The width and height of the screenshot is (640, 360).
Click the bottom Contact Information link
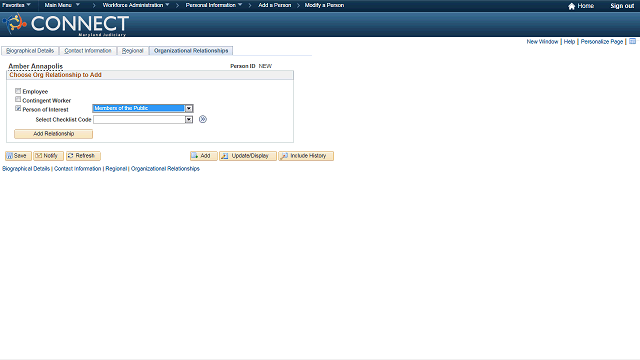tap(78, 169)
